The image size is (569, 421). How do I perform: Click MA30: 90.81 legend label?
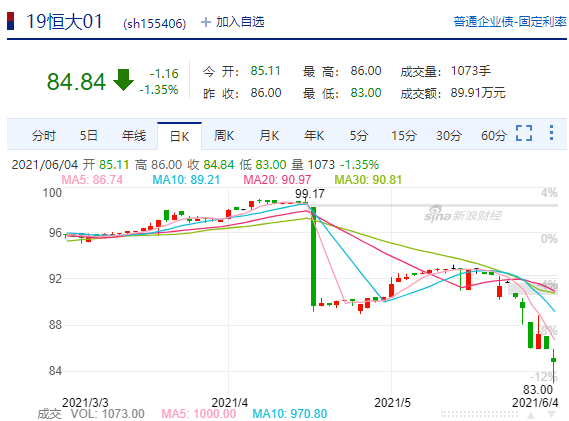[x=368, y=180]
